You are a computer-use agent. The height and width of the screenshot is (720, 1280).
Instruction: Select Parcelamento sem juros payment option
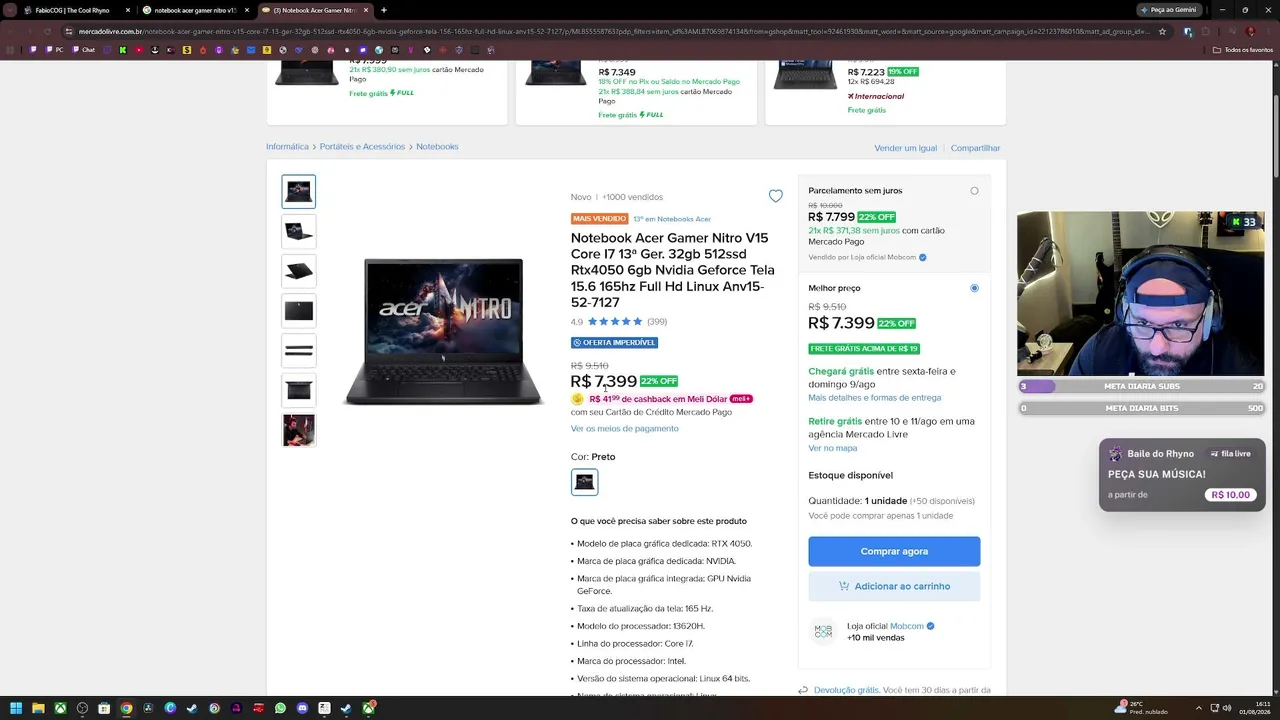(974, 191)
